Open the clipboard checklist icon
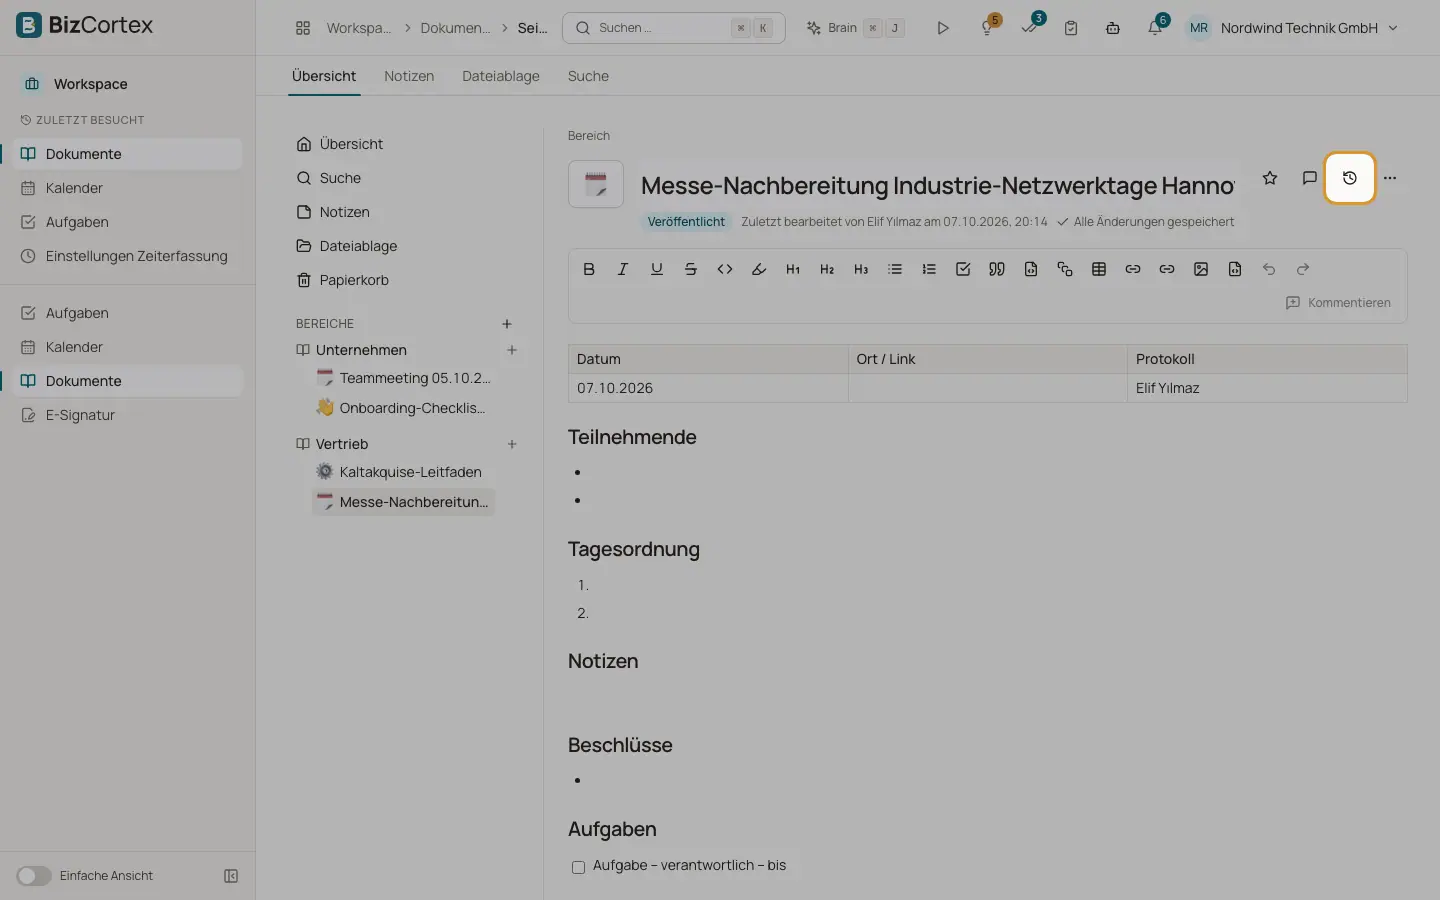The image size is (1440, 900). pyautogui.click(x=1071, y=28)
